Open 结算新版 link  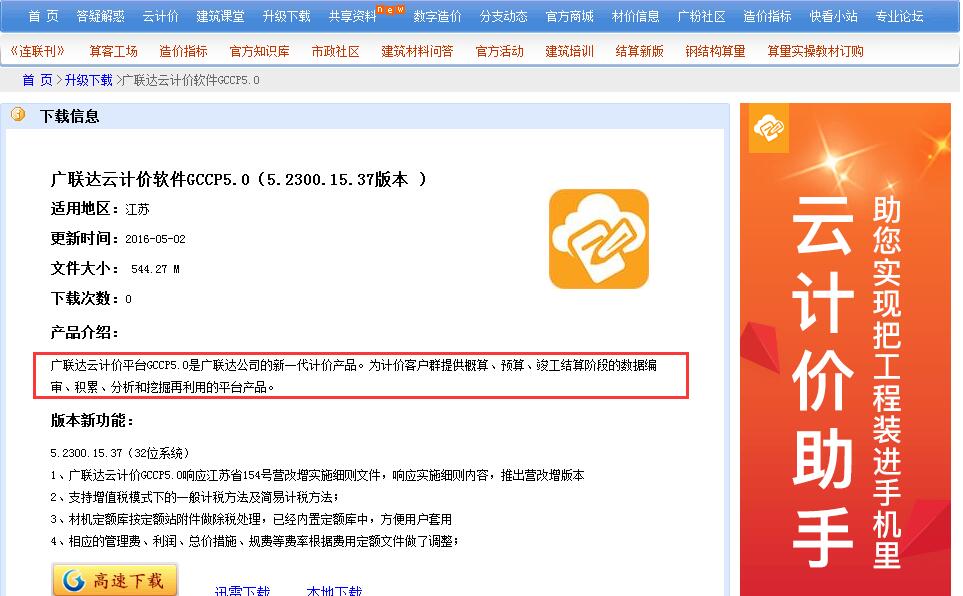tap(639, 52)
